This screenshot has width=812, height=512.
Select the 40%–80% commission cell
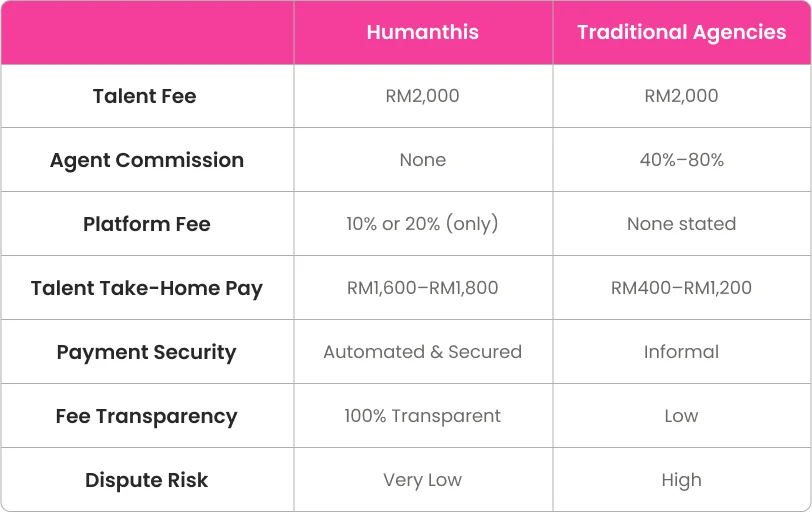pyautogui.click(x=681, y=160)
